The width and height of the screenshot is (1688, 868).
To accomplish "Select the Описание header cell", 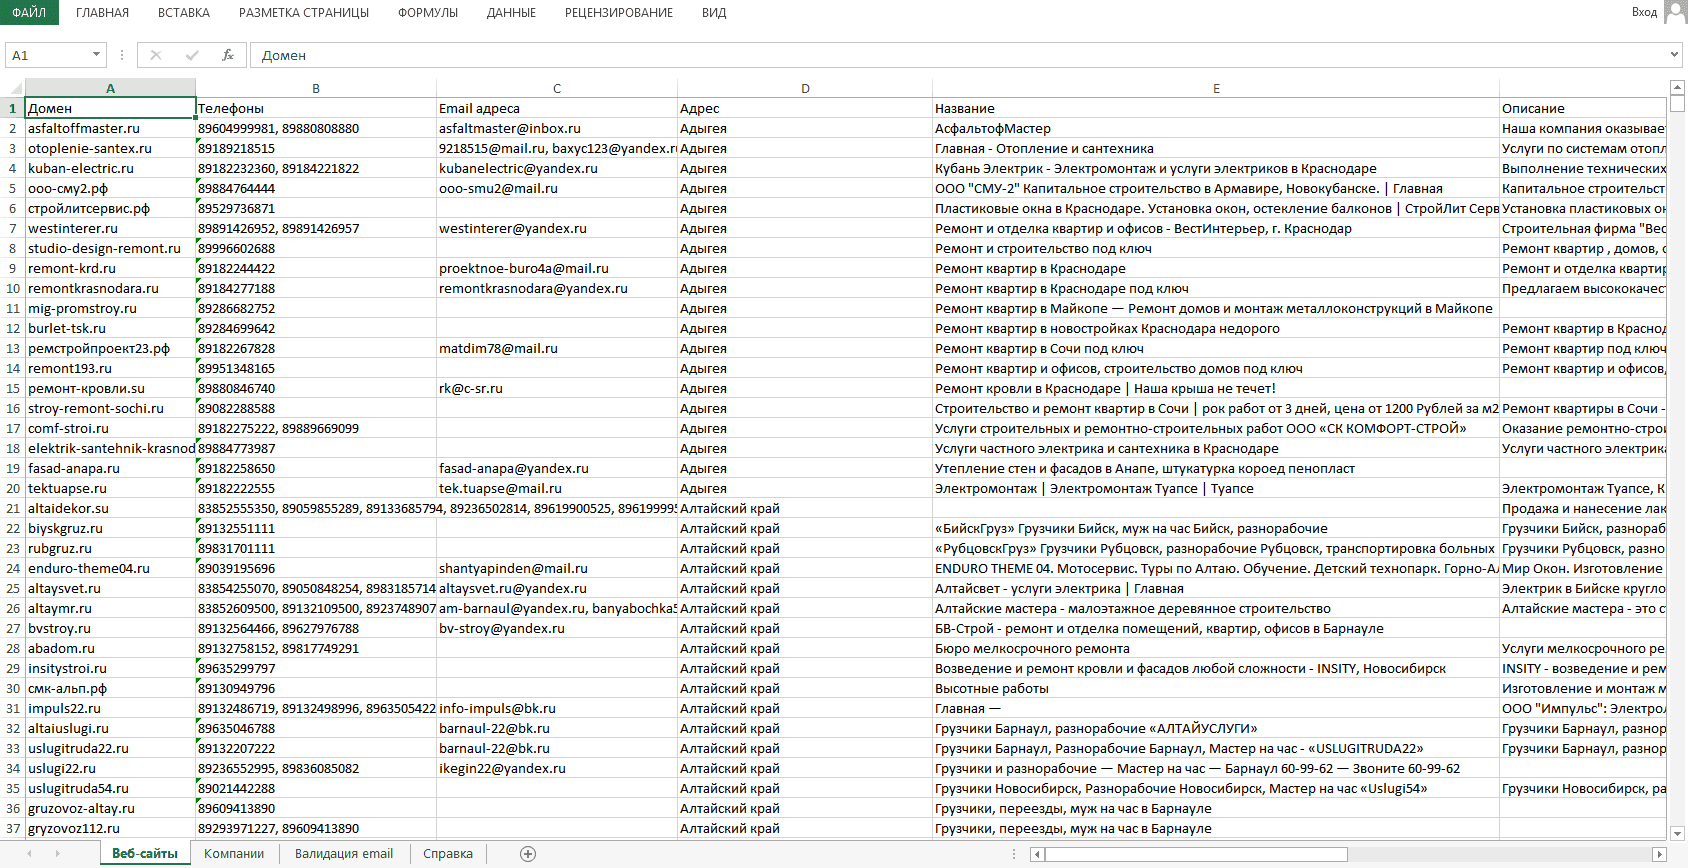I will (1583, 108).
